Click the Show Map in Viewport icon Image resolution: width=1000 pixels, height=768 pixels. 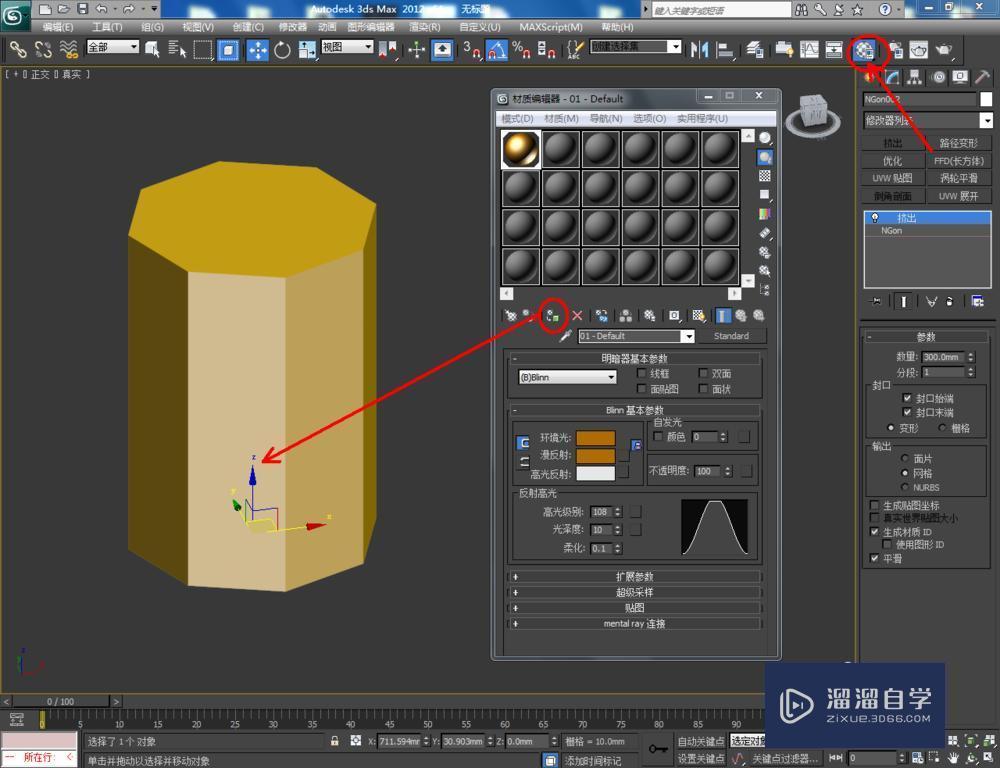698,317
